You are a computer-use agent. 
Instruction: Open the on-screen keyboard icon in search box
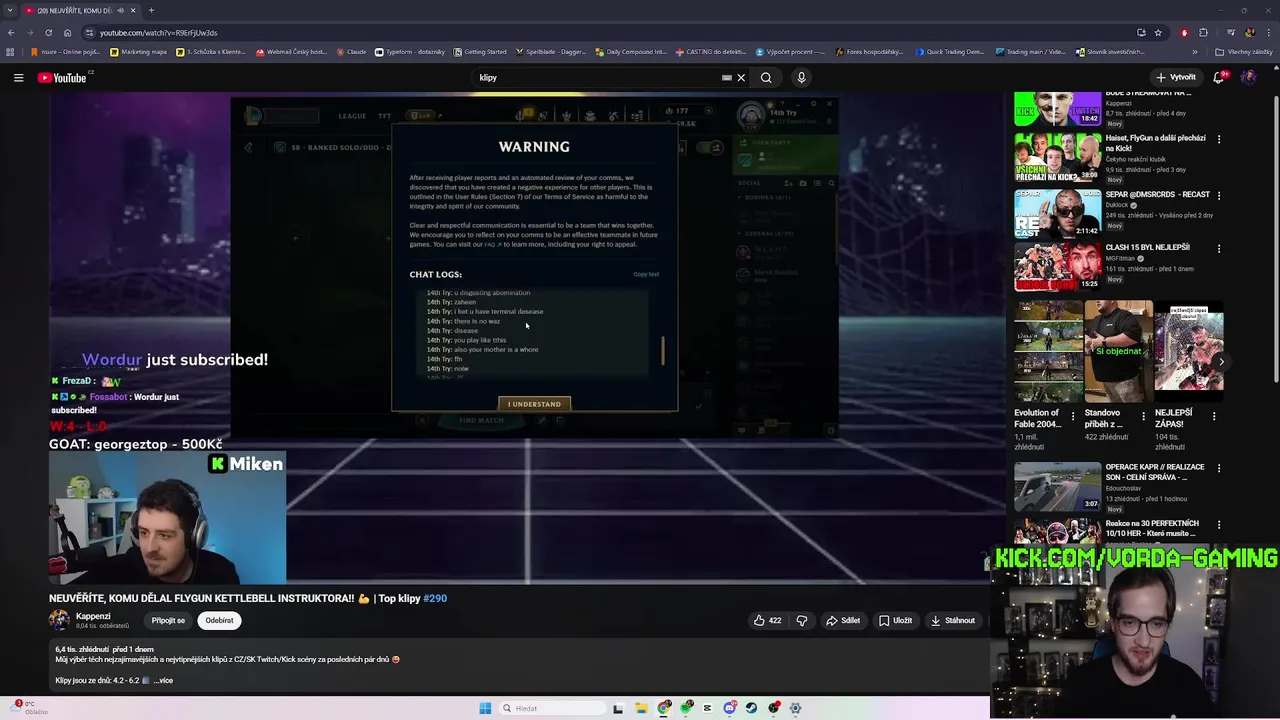tap(727, 78)
